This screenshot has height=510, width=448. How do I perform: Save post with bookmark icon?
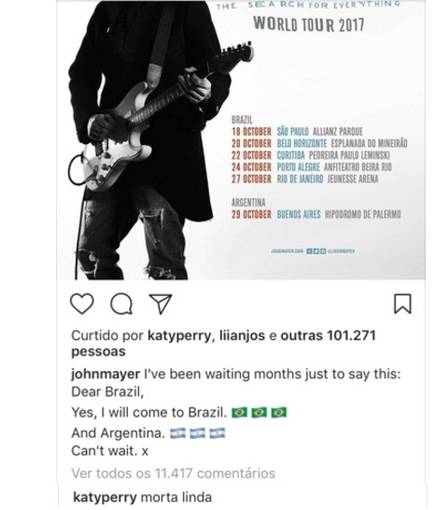pyautogui.click(x=403, y=304)
